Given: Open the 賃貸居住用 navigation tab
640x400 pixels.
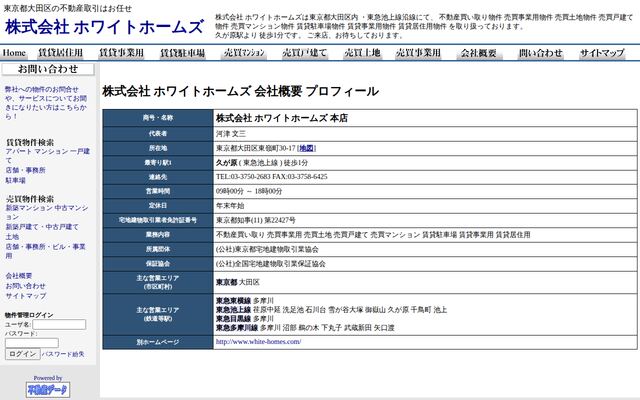Looking at the screenshot, I should point(60,53).
